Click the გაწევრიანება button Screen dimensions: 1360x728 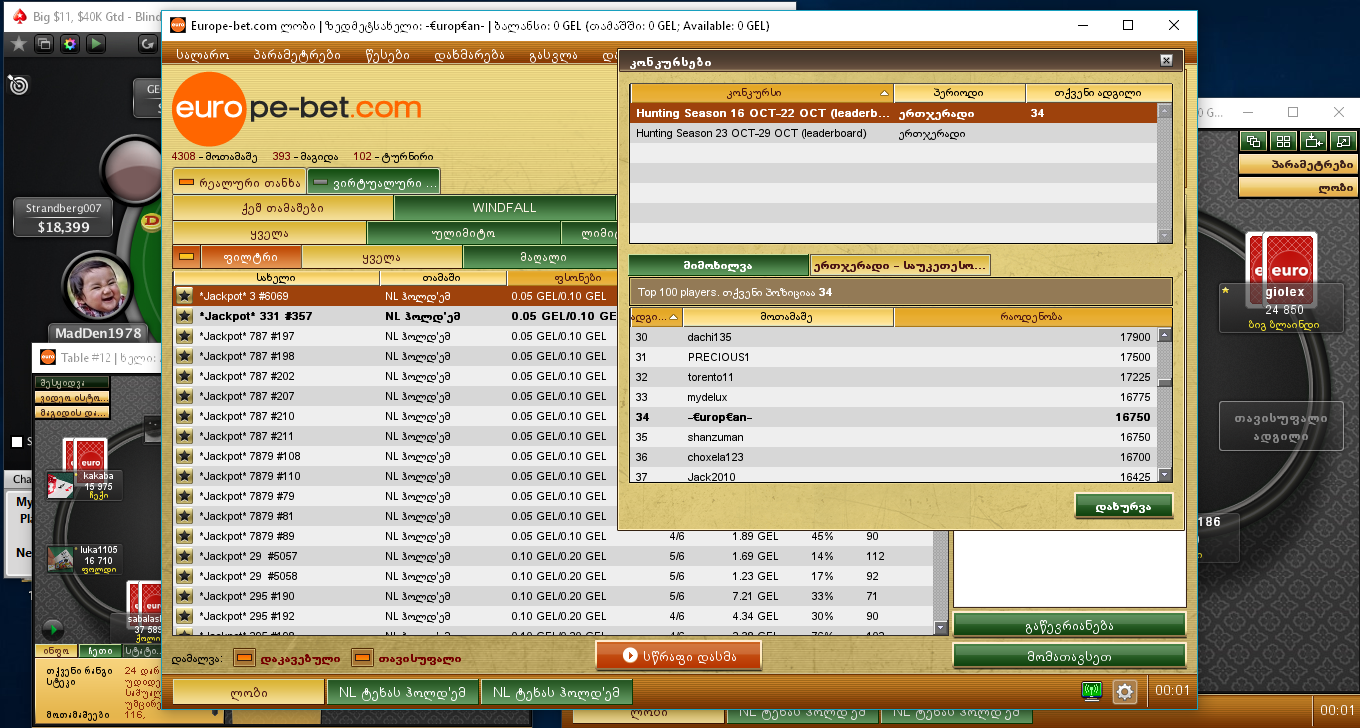(1069, 626)
